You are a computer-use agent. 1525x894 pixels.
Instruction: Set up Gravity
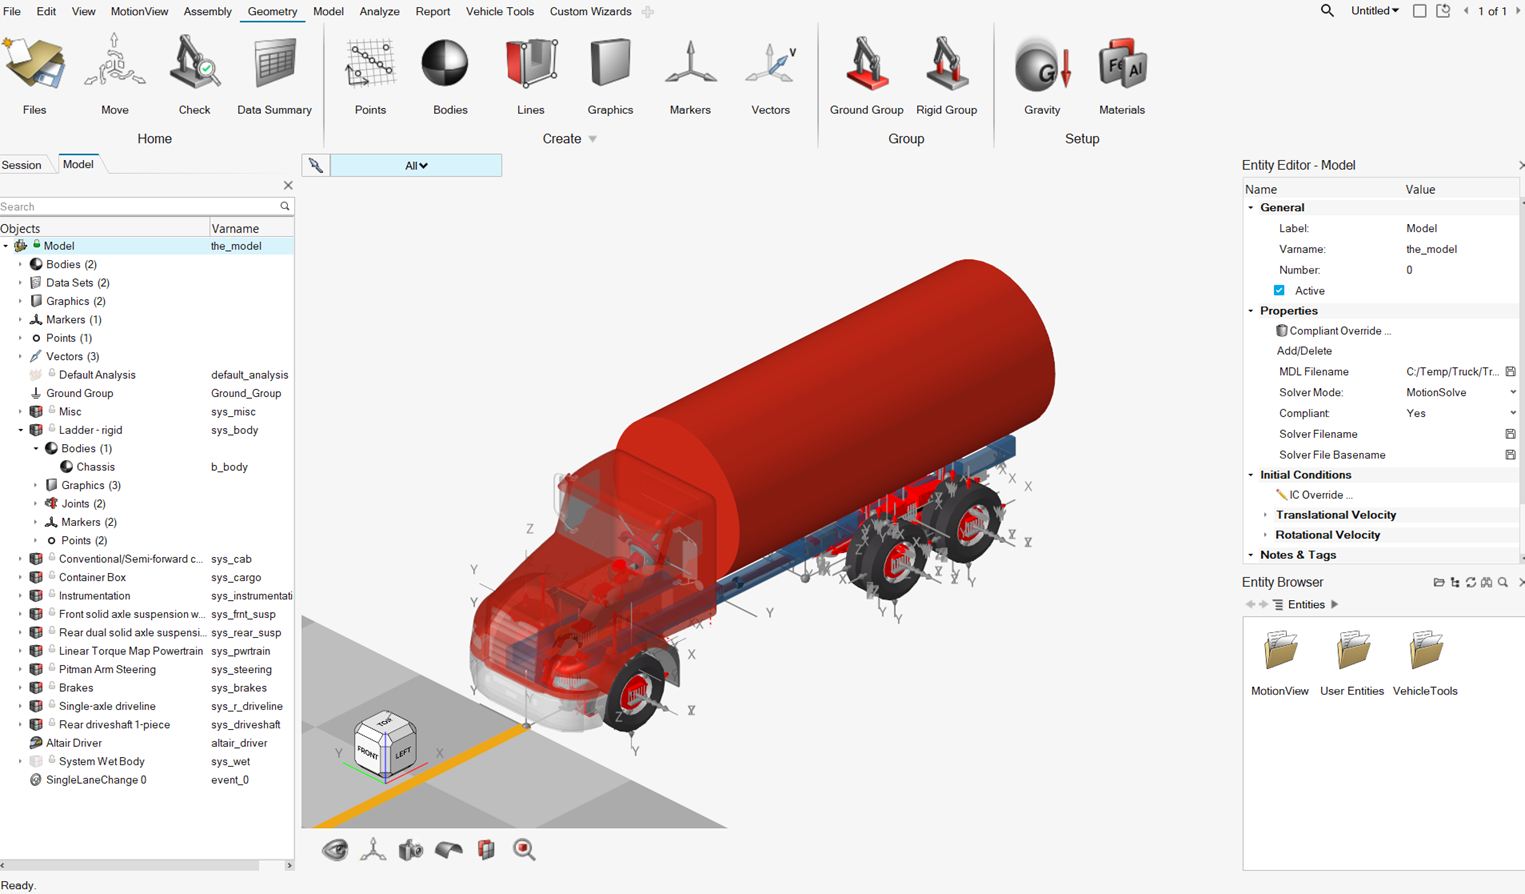click(x=1042, y=74)
